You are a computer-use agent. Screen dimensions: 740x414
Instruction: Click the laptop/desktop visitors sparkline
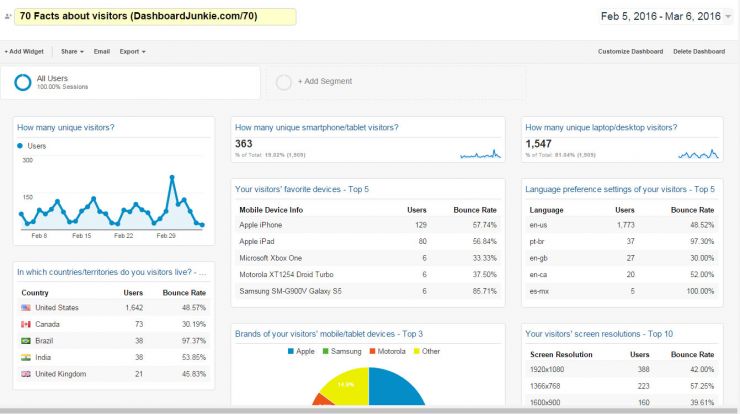click(698, 154)
